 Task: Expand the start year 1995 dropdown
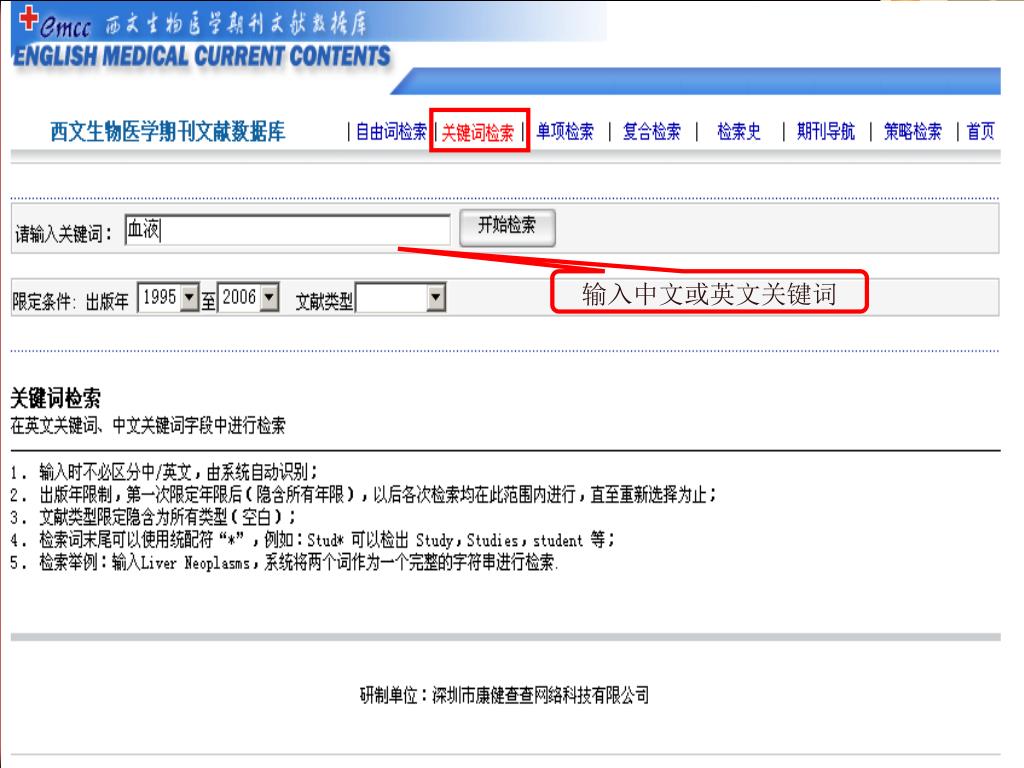click(189, 298)
